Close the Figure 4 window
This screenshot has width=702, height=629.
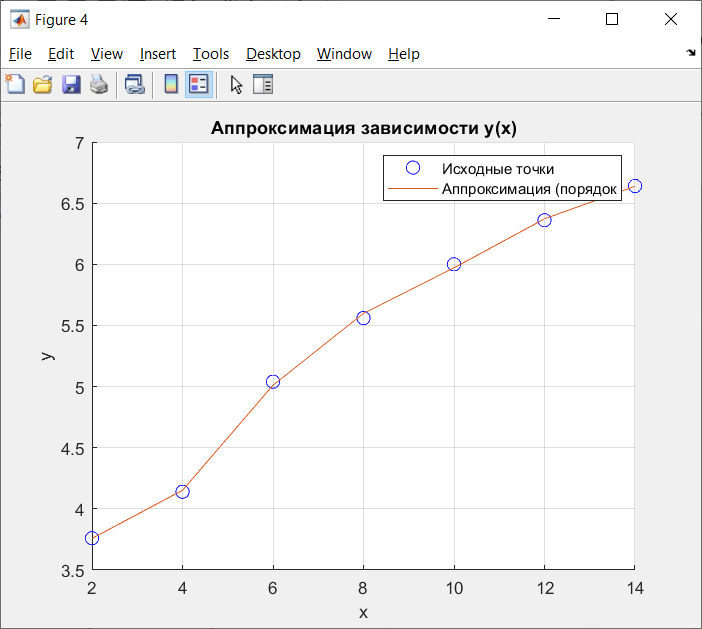point(671,19)
